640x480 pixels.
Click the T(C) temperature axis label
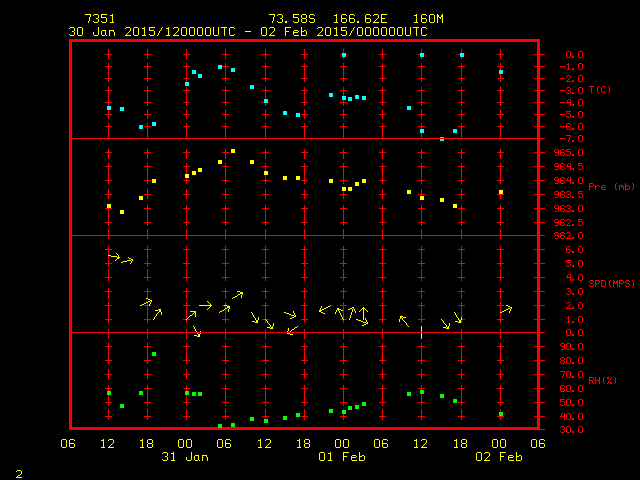coord(600,90)
